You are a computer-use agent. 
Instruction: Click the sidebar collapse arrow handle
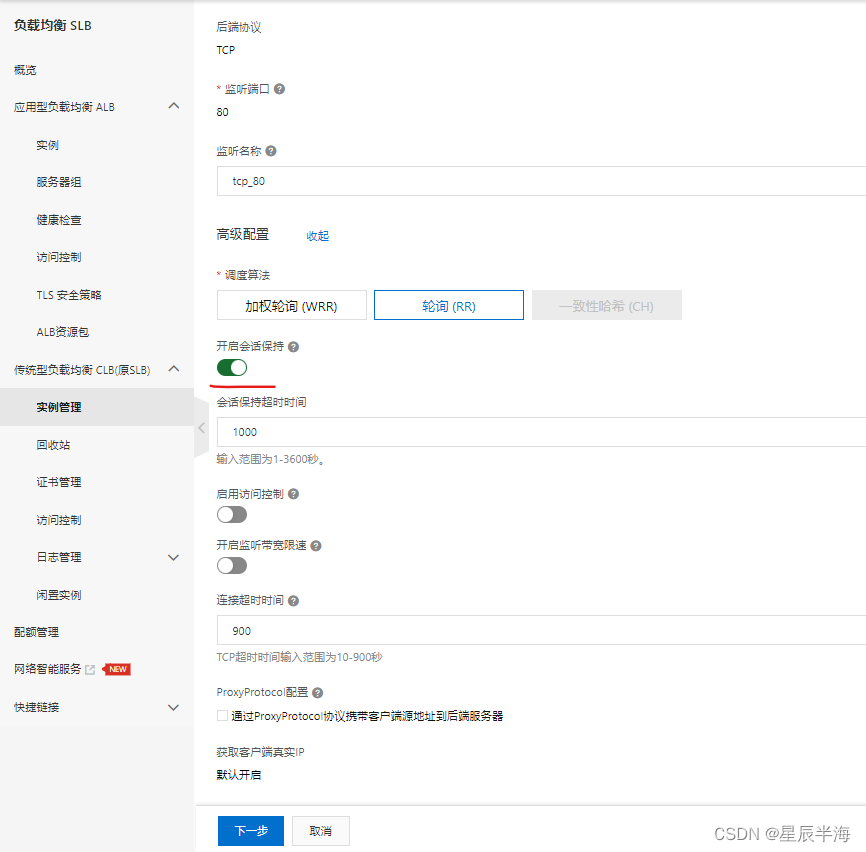point(202,428)
